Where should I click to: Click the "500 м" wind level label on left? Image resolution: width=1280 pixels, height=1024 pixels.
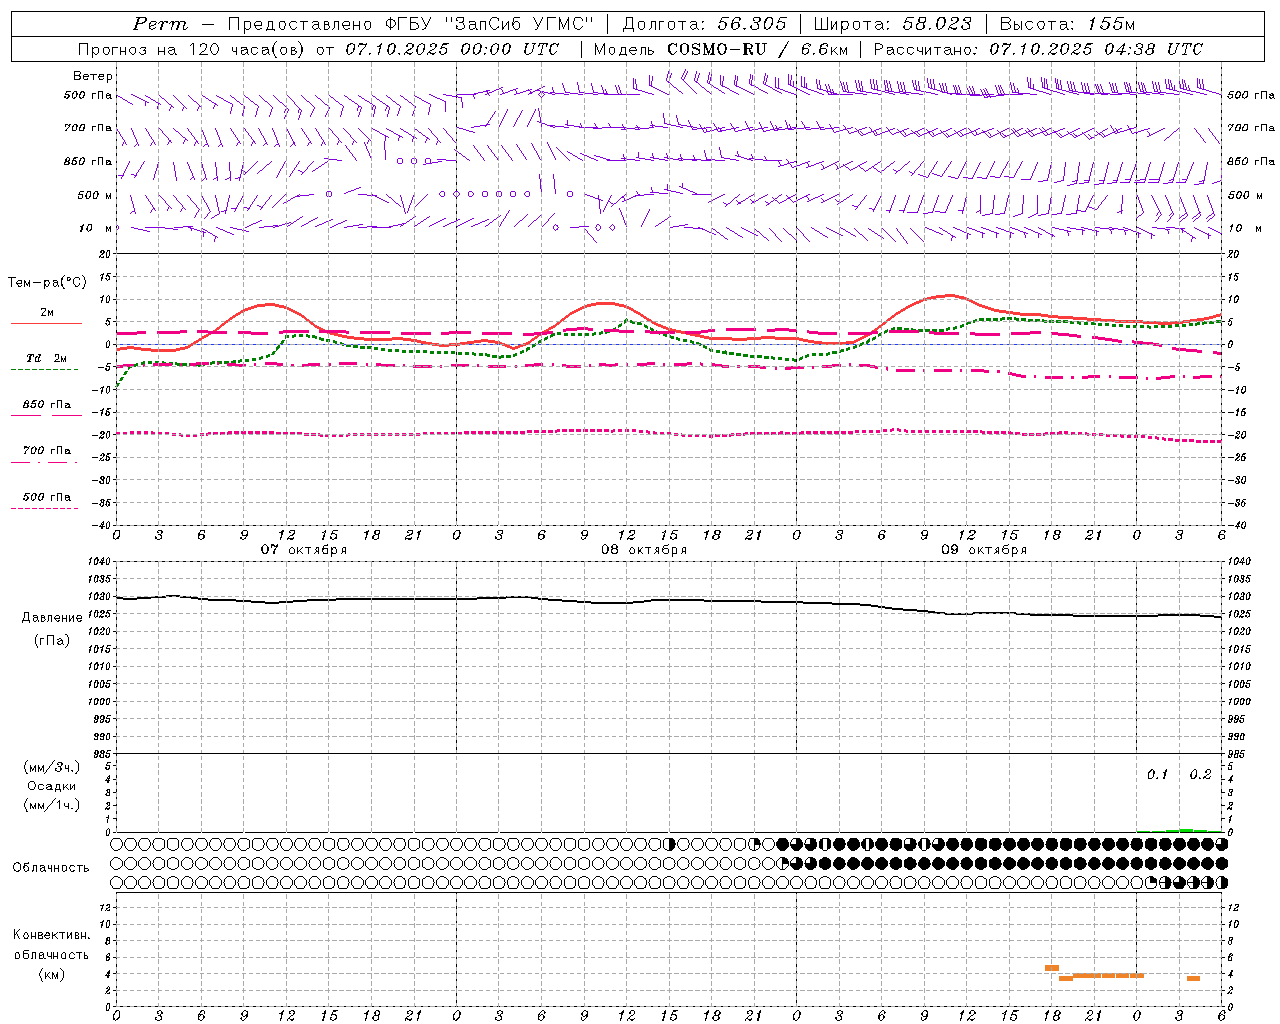94,195
